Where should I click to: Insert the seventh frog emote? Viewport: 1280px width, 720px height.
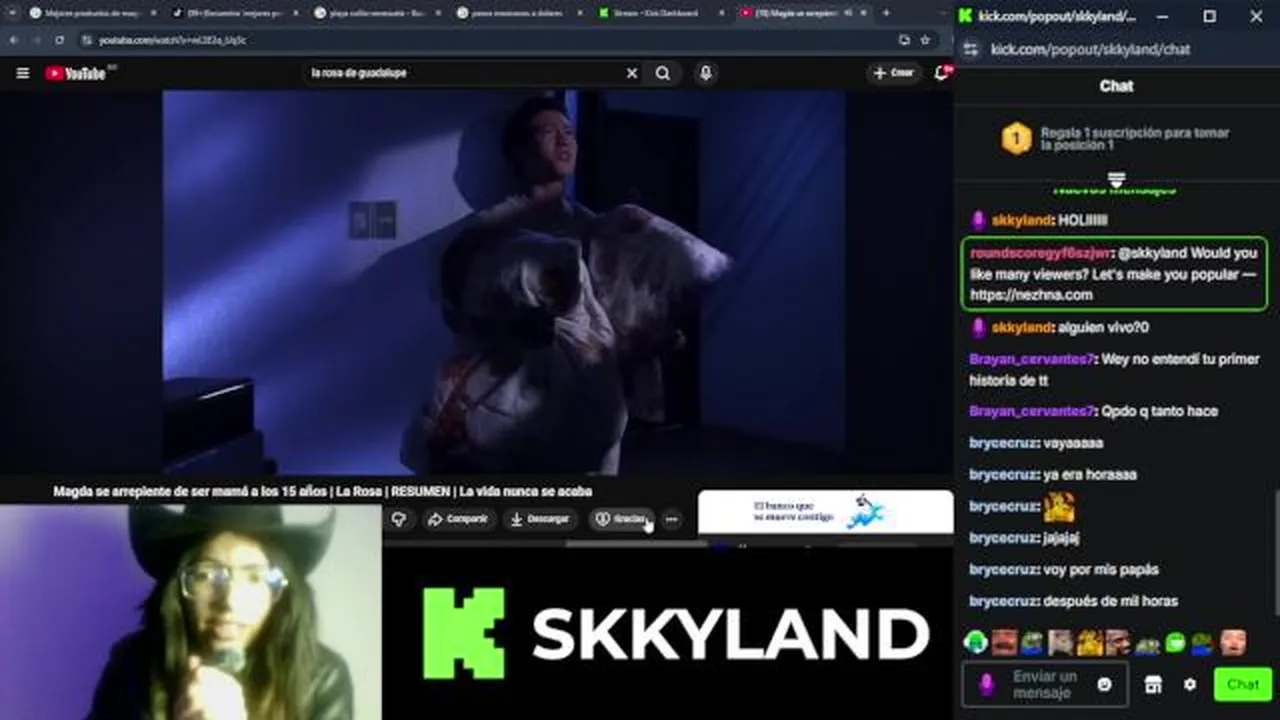[1147, 644]
